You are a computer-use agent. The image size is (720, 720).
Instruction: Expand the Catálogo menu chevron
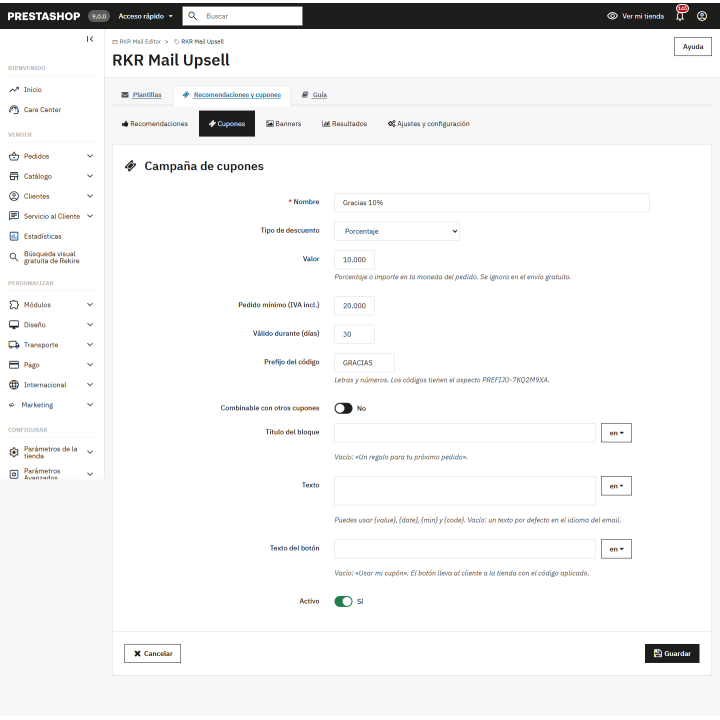[90, 176]
